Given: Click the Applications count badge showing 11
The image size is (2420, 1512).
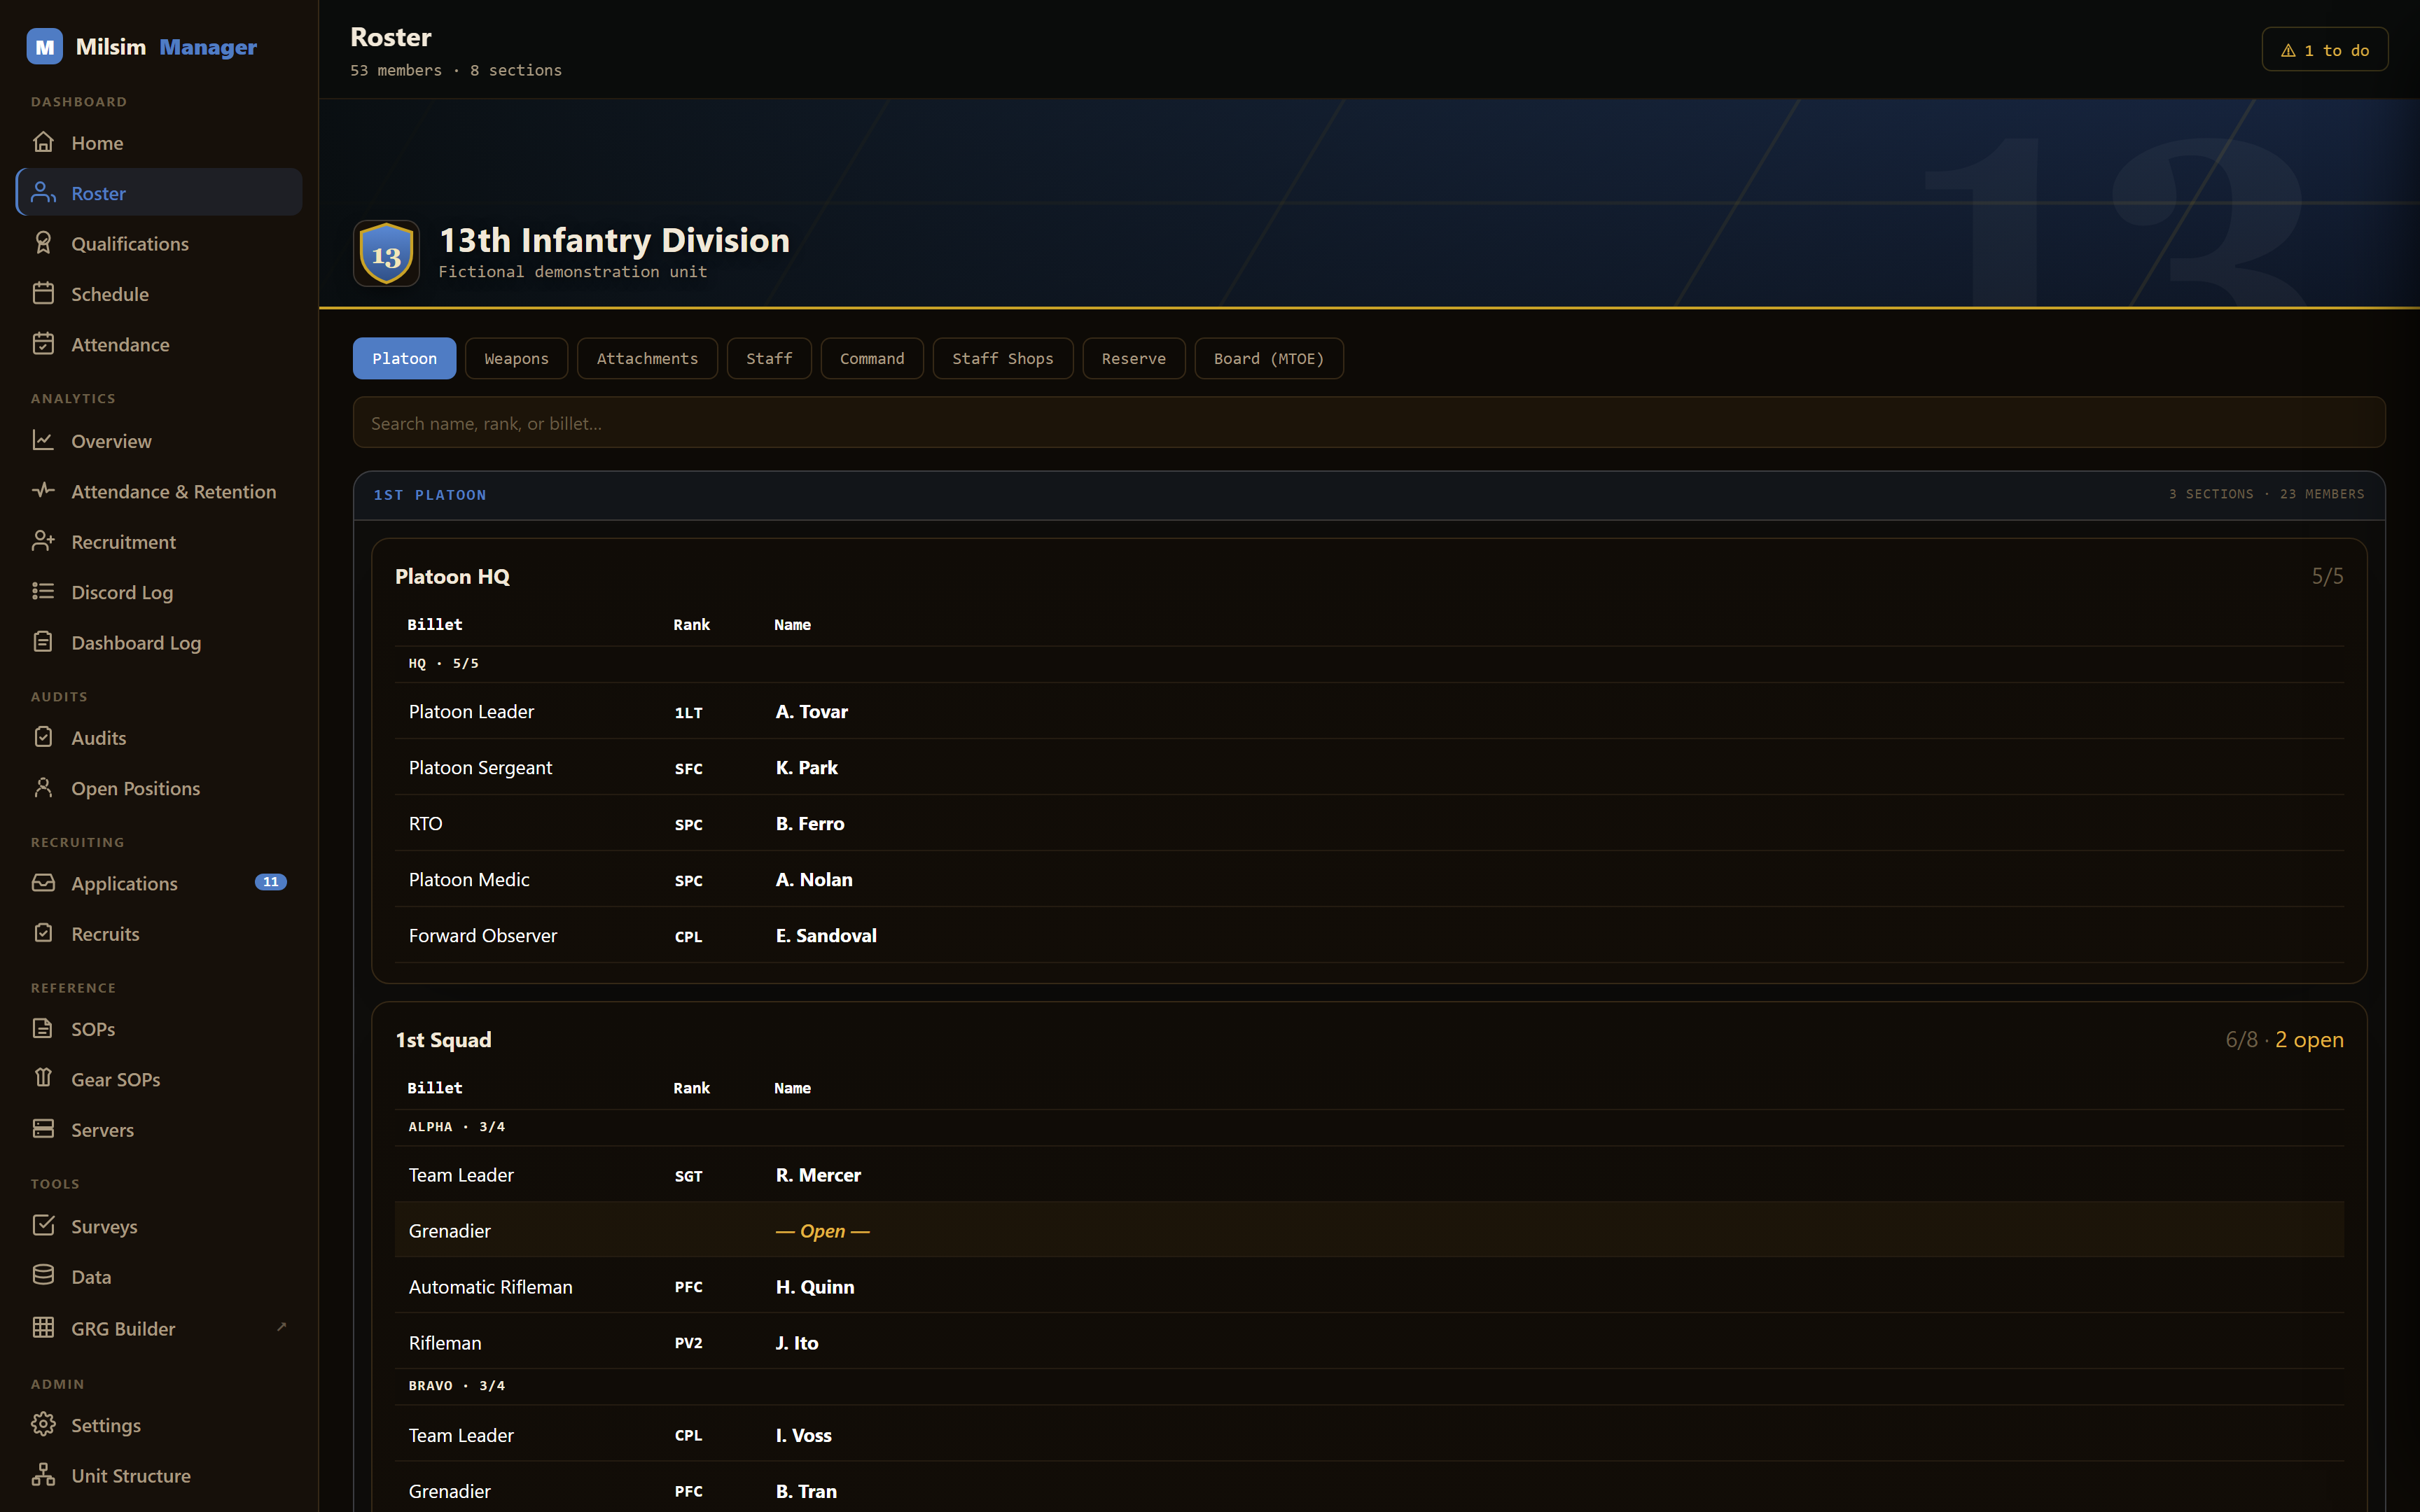Looking at the screenshot, I should (271, 882).
